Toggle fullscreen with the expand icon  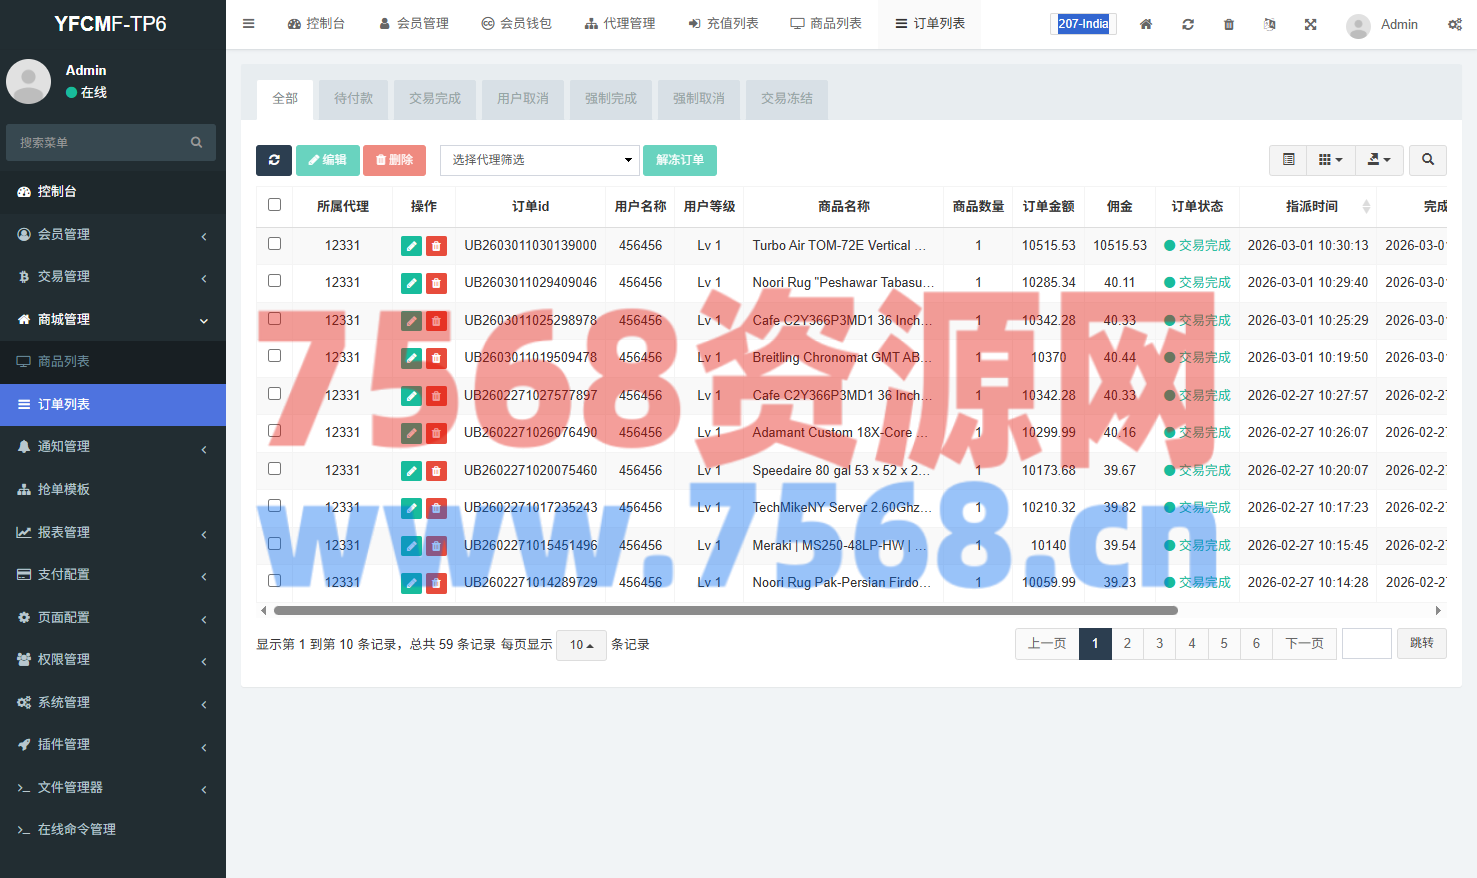1310,24
